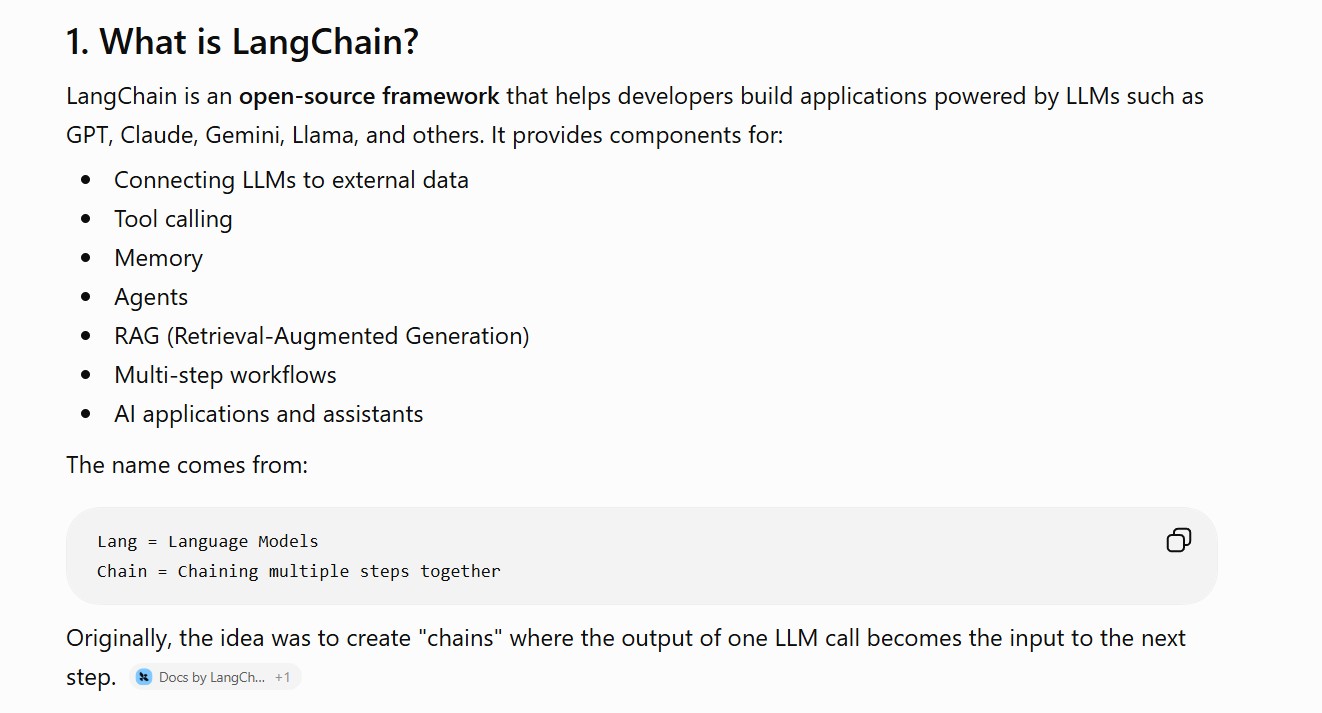Click the "AI applications and assistants" bullet
Image resolution: width=1322 pixels, height=713 pixels.
[269, 414]
